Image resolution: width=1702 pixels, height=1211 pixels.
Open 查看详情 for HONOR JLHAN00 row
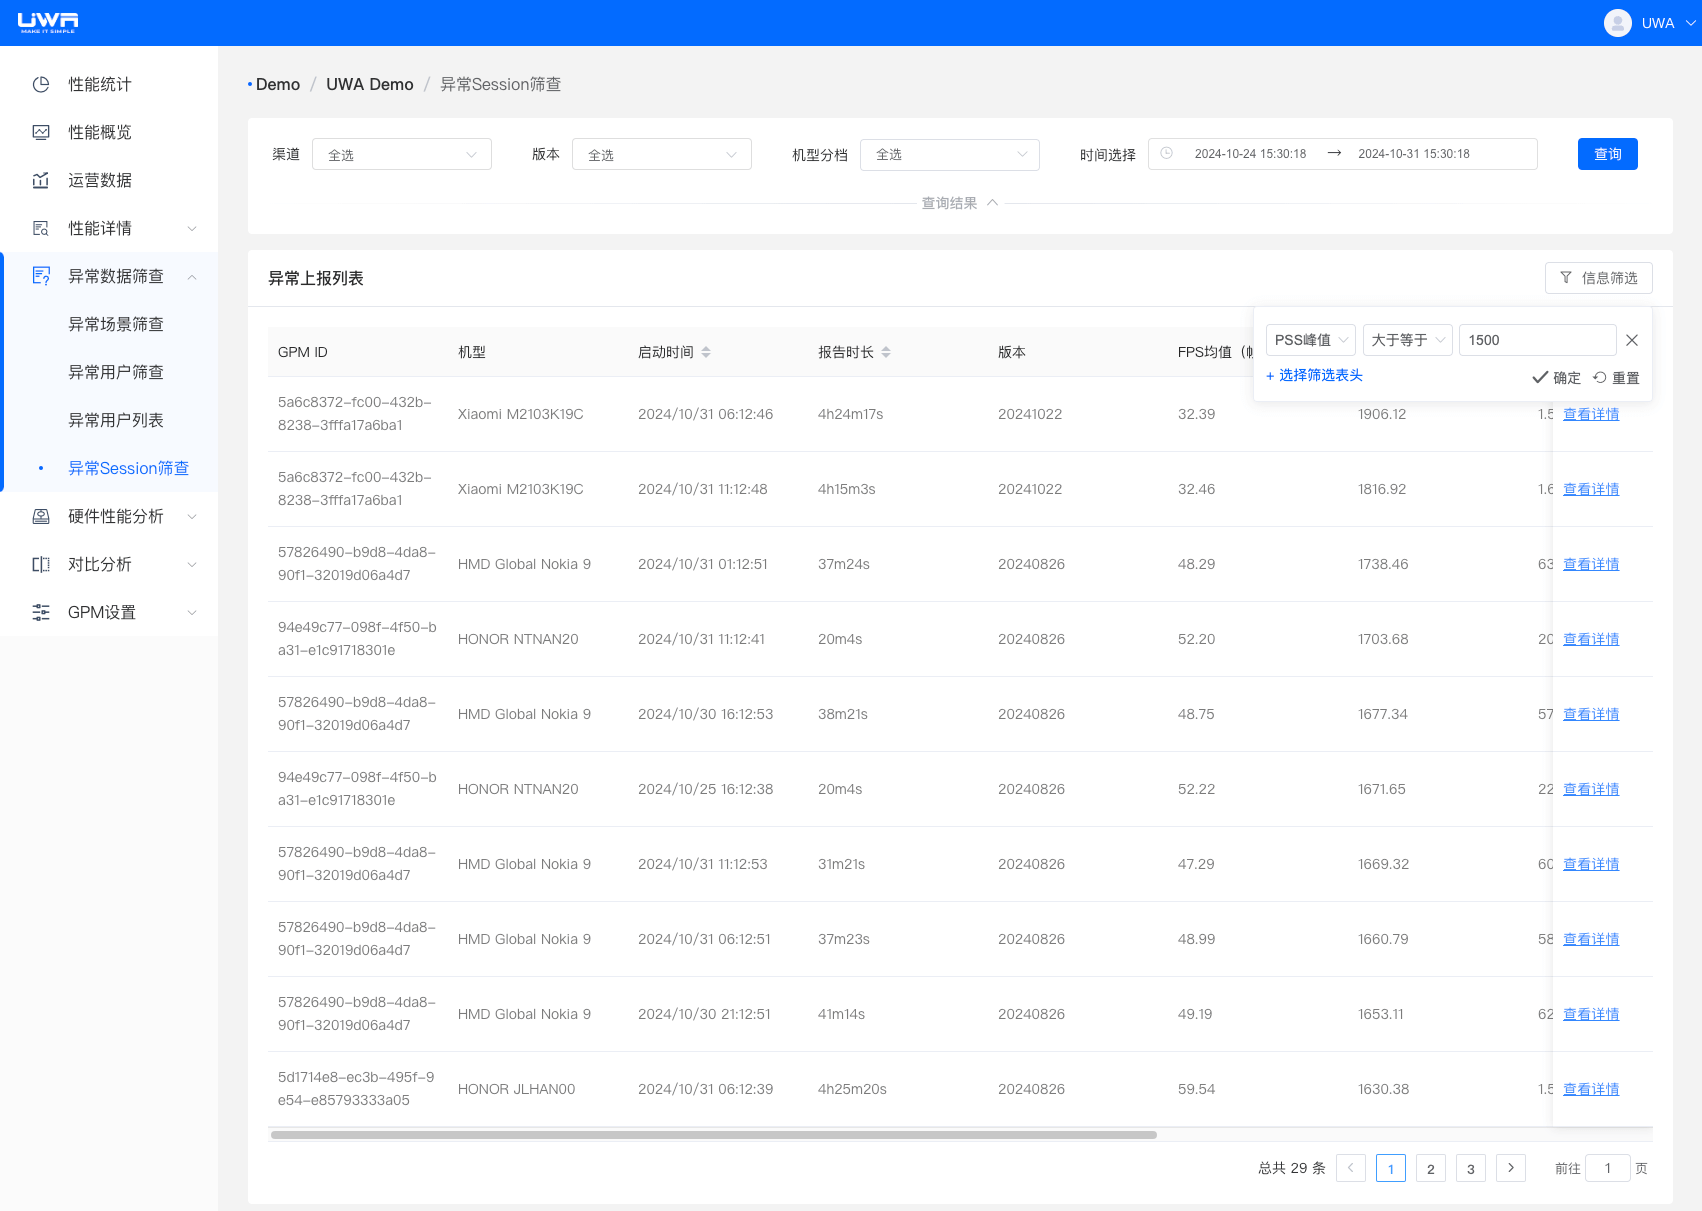pyautogui.click(x=1591, y=1089)
